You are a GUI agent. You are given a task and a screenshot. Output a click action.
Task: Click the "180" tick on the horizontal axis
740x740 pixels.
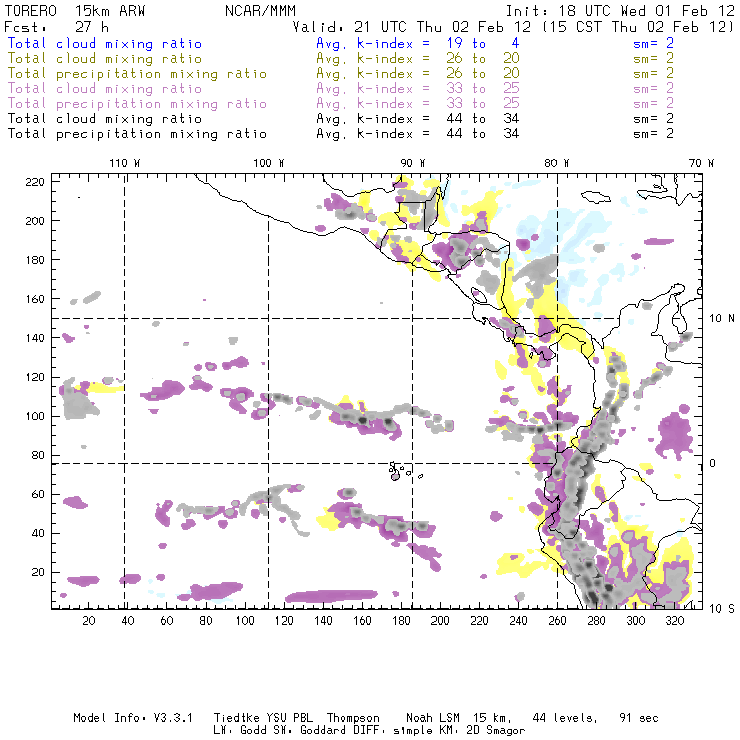pyautogui.click(x=401, y=621)
